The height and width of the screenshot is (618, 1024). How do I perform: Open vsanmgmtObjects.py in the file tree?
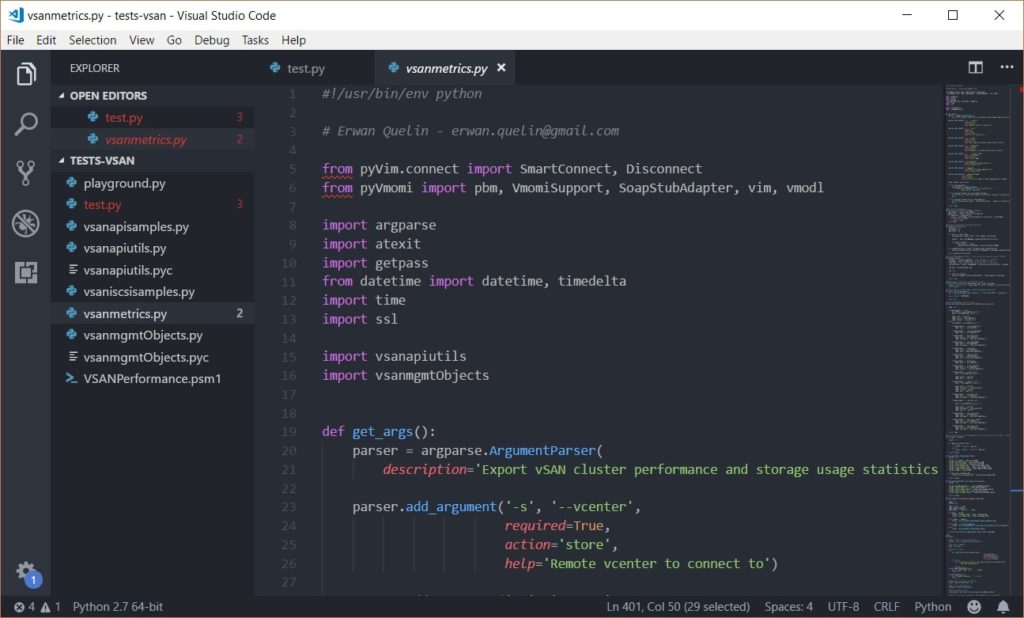point(153,335)
